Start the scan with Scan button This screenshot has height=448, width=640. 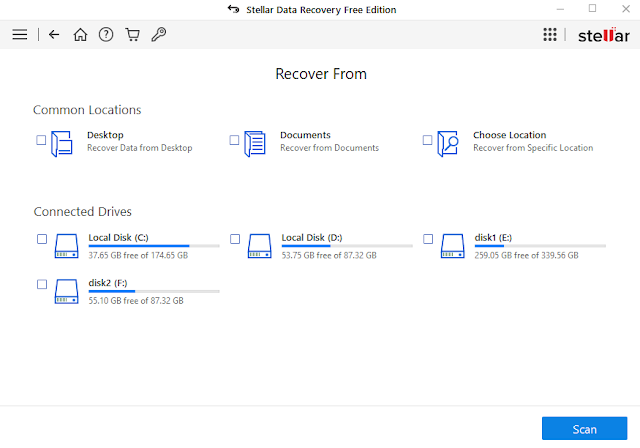(x=584, y=428)
